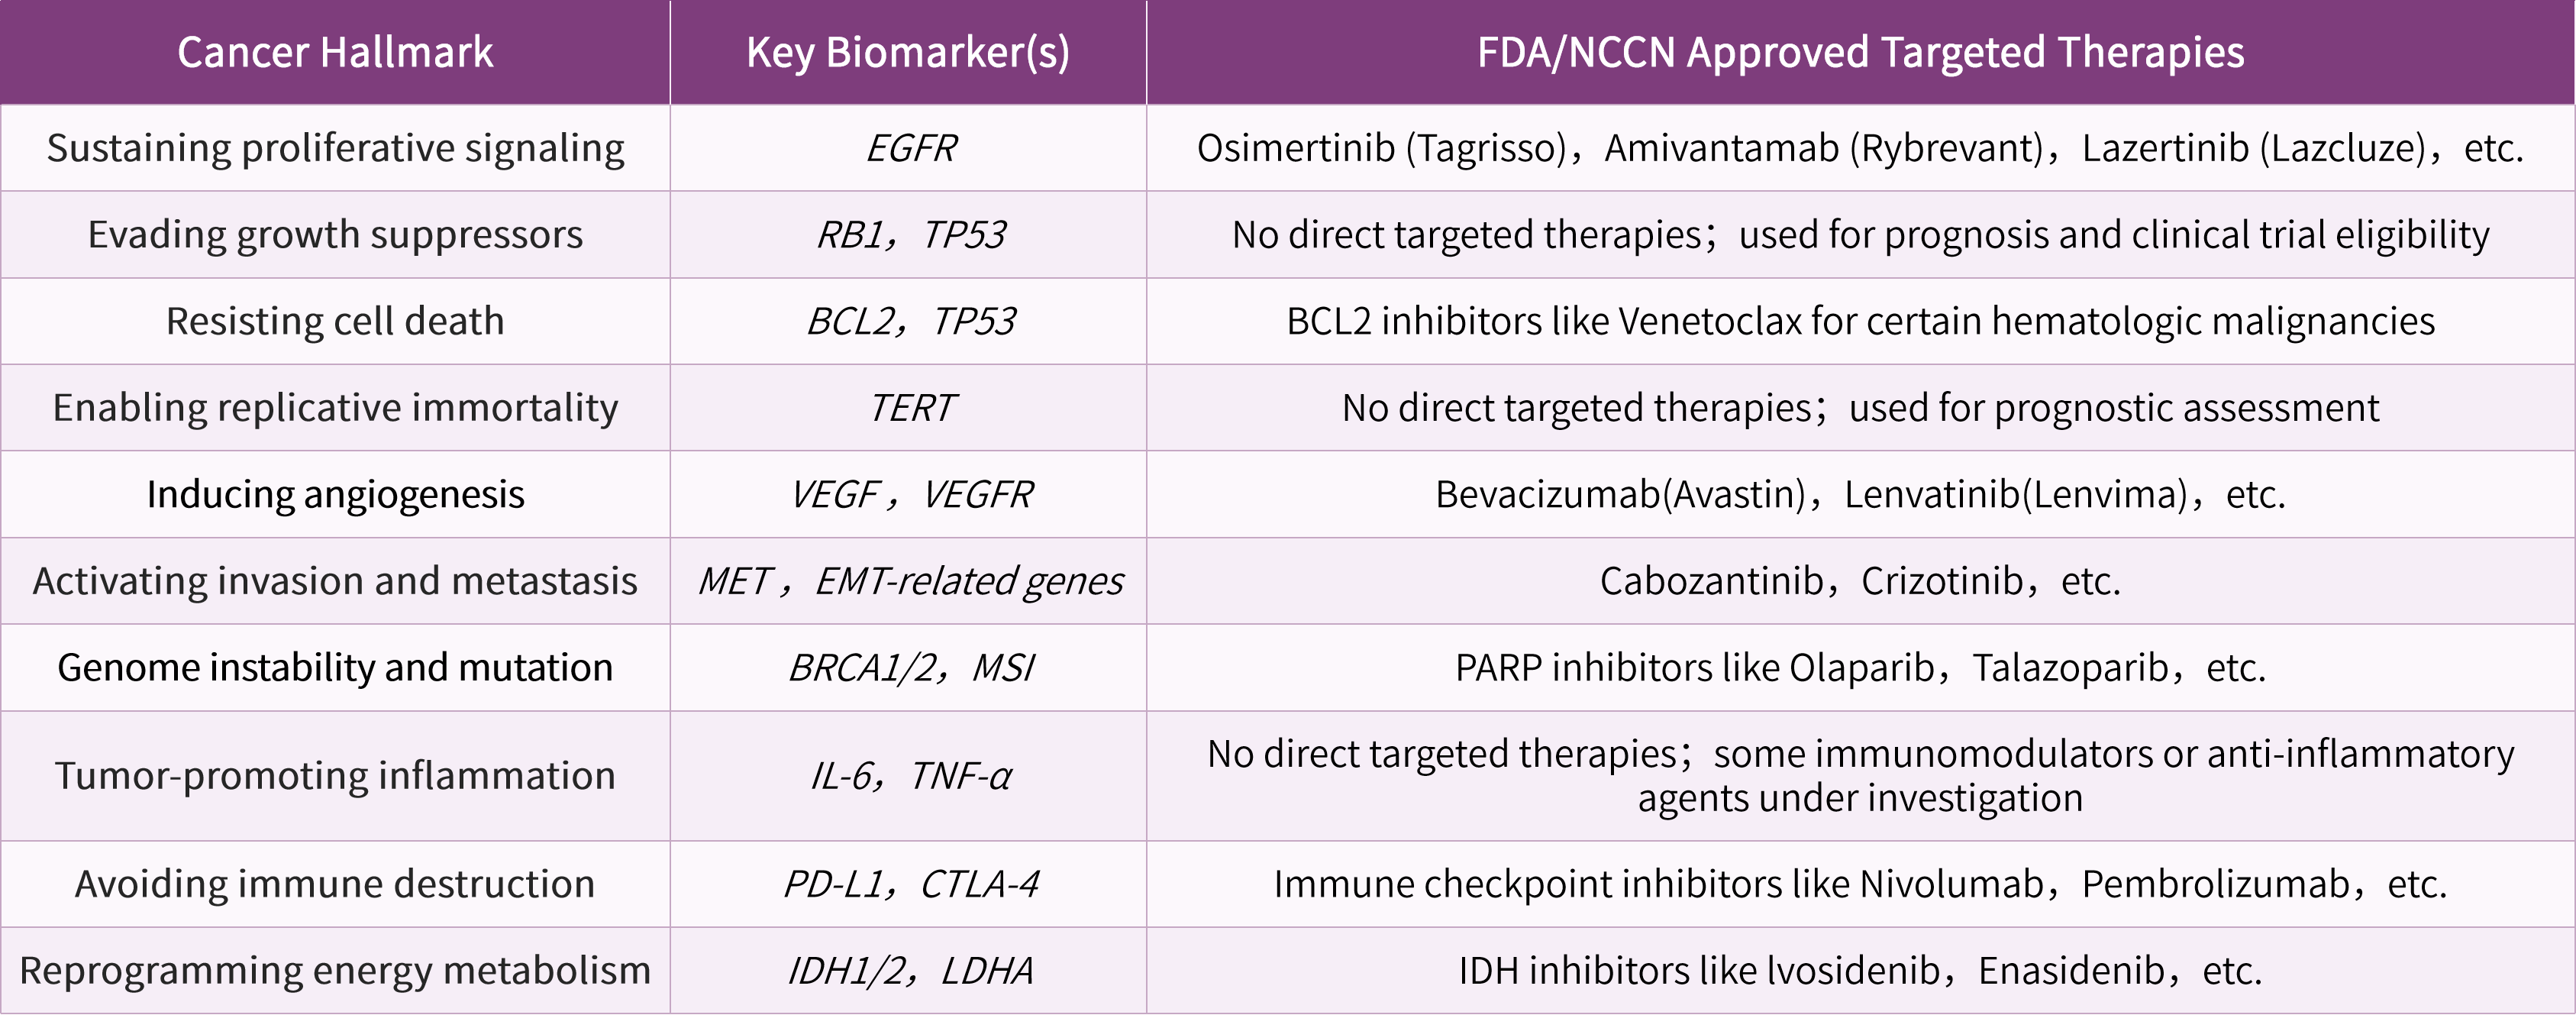
Task: Click the PD-L1, CTLA-4 biomarker cell
Action: coord(908,884)
